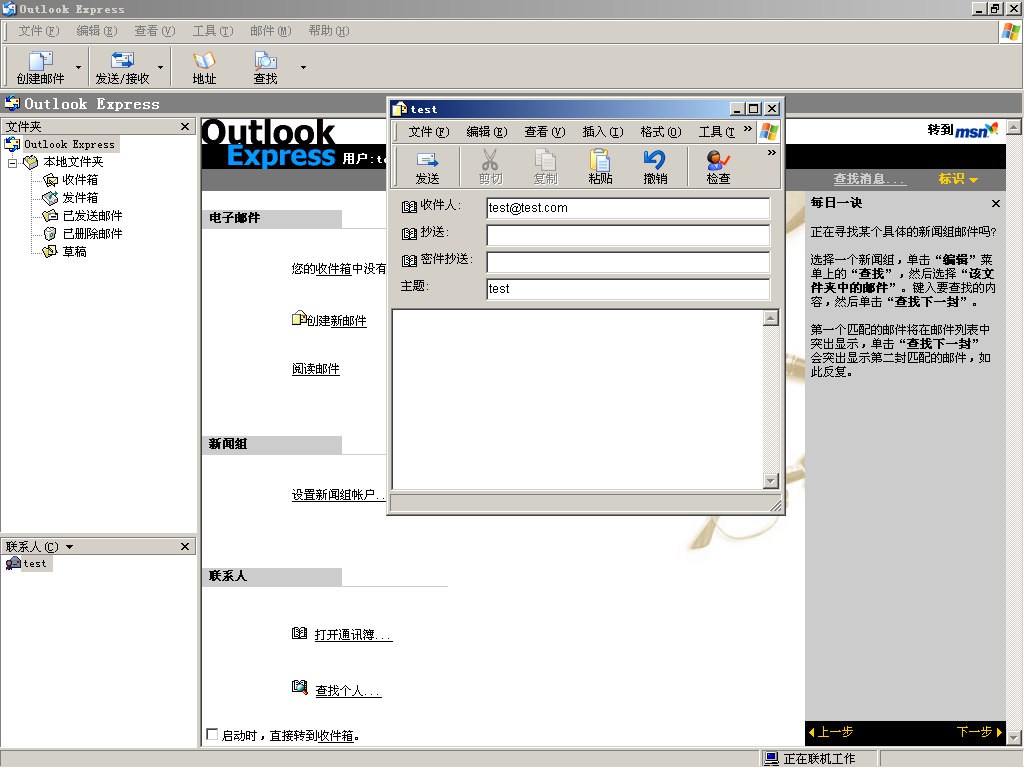Open the 标识 dropdown in the banner
This screenshot has width=1024, height=768.
[x=958, y=179]
